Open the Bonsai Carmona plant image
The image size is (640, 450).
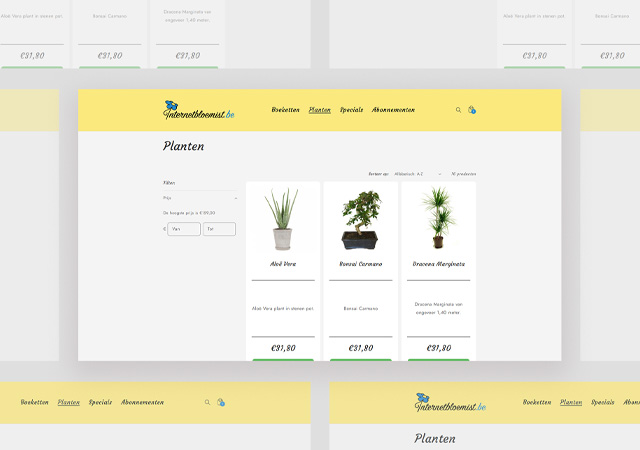point(360,220)
